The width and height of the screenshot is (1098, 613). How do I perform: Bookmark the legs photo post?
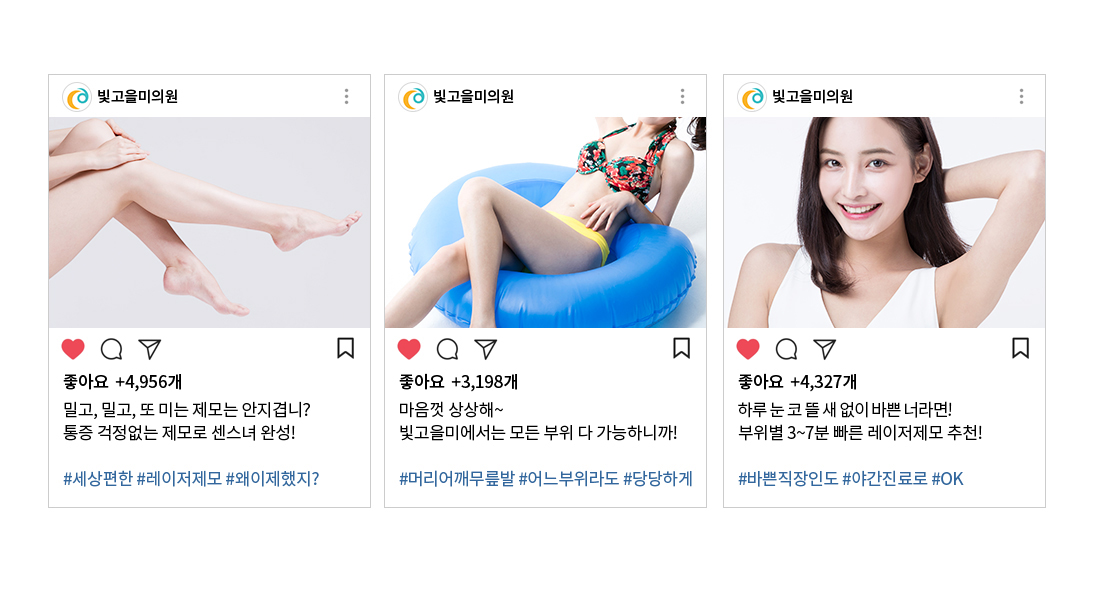(345, 348)
